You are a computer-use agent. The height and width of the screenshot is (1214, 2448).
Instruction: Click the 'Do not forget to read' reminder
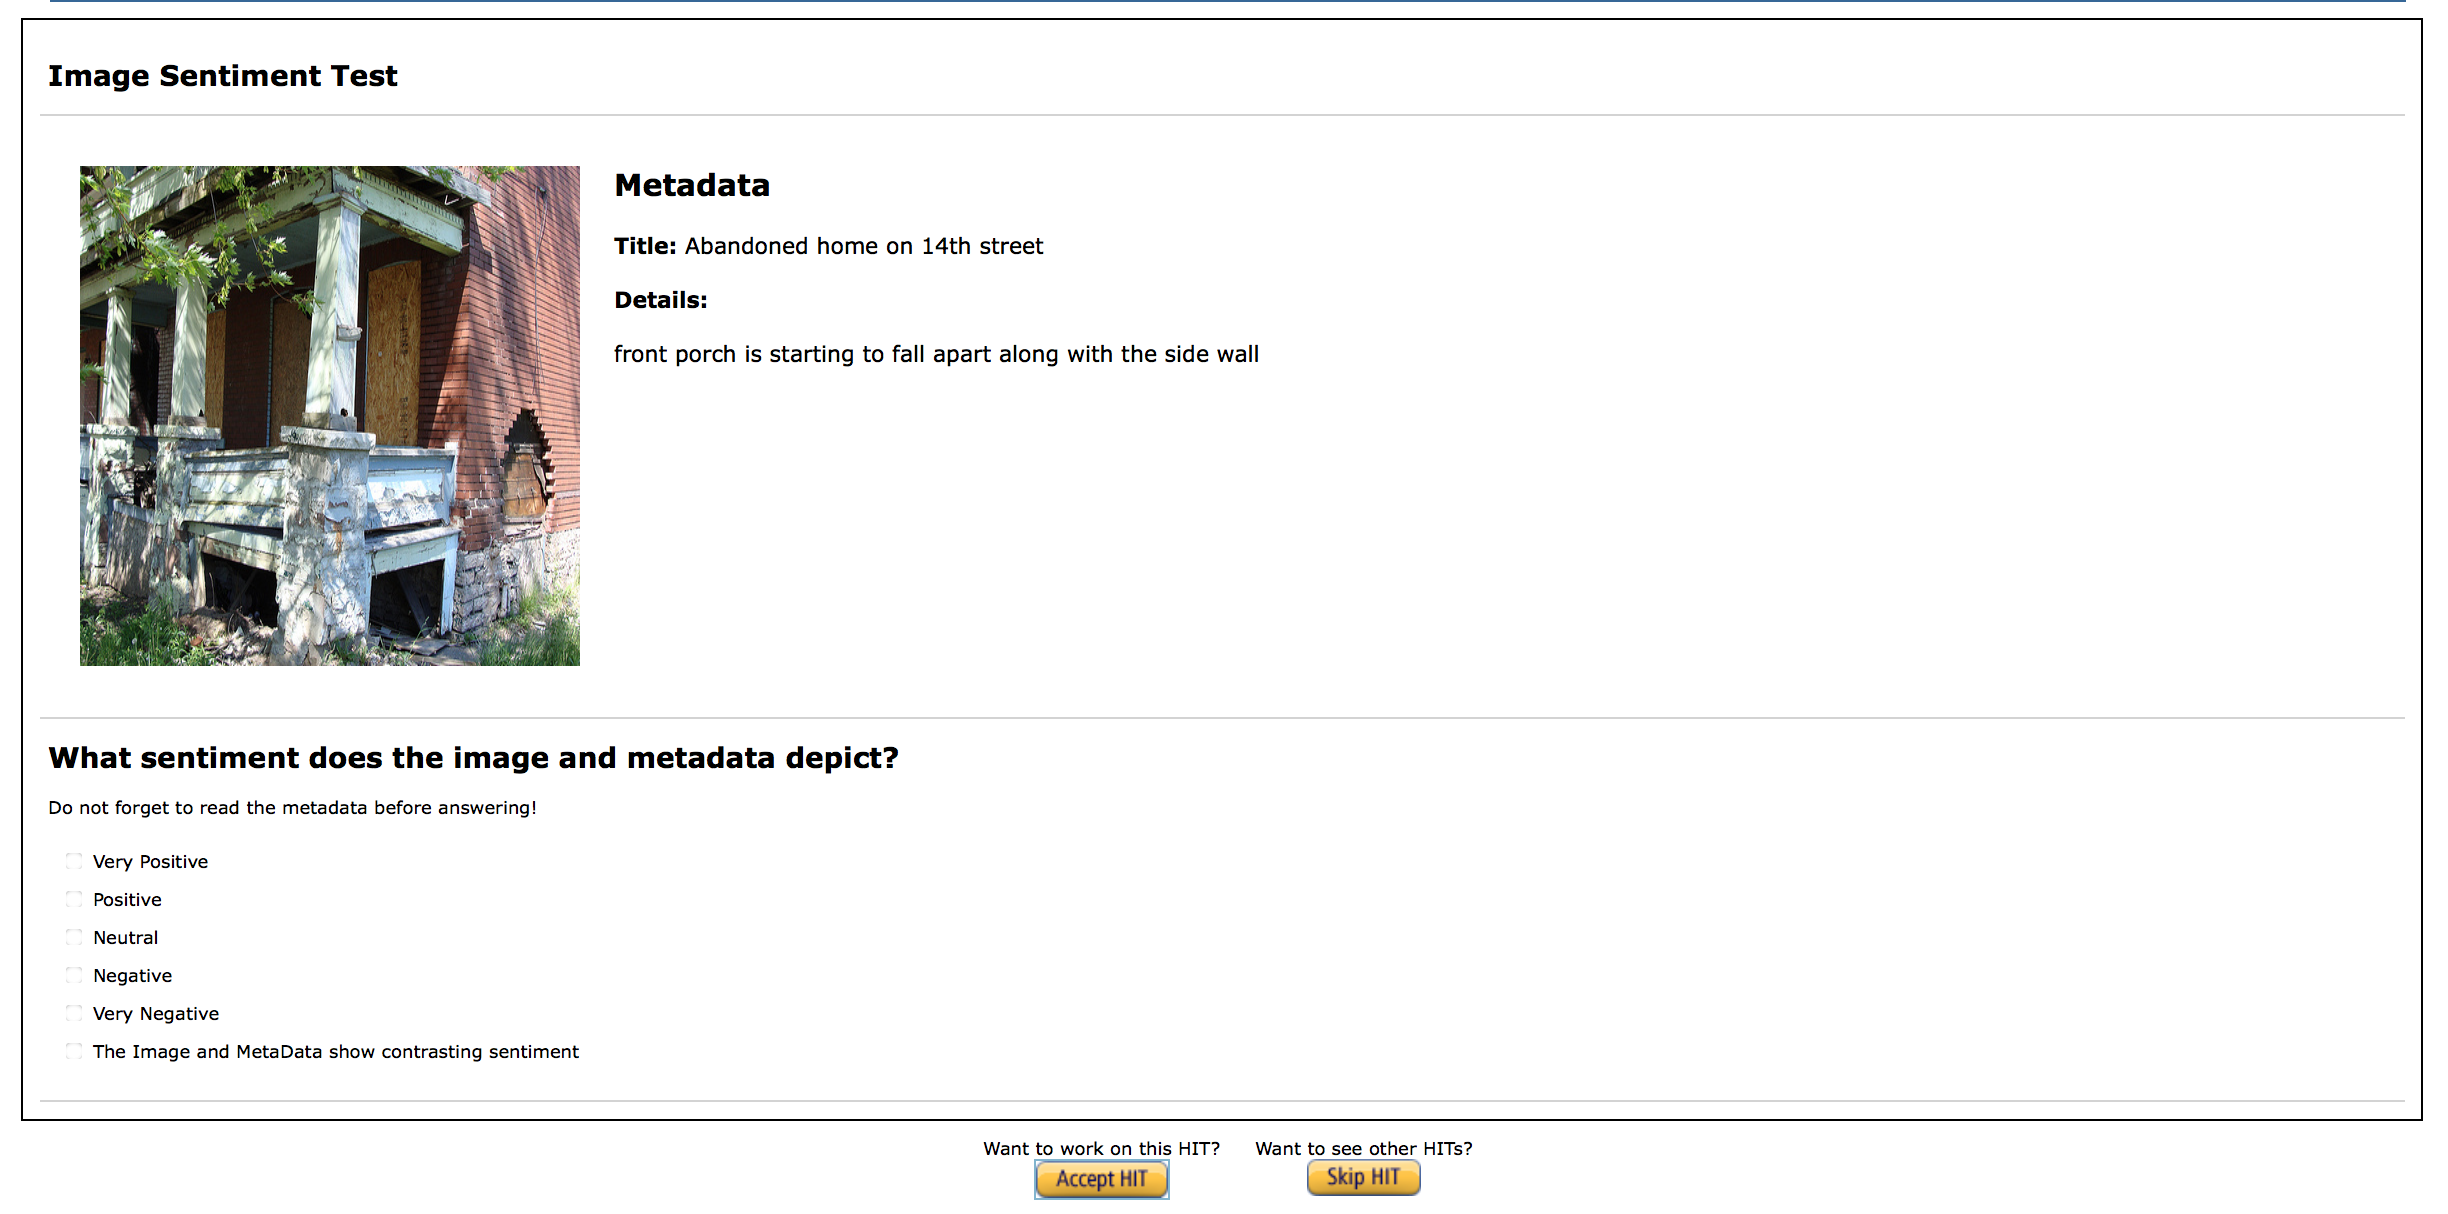(292, 808)
